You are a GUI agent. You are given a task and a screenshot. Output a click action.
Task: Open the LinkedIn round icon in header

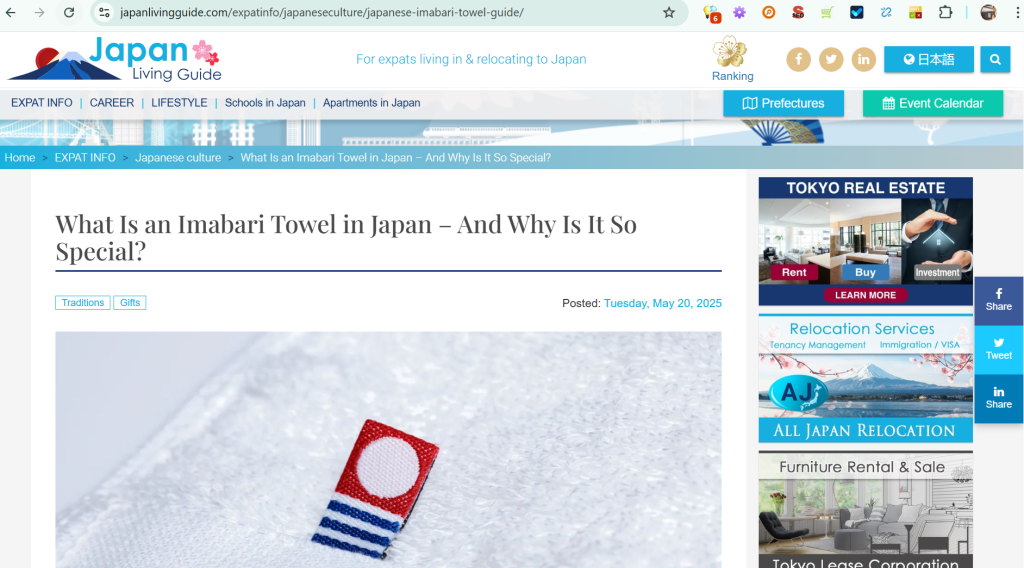point(863,59)
